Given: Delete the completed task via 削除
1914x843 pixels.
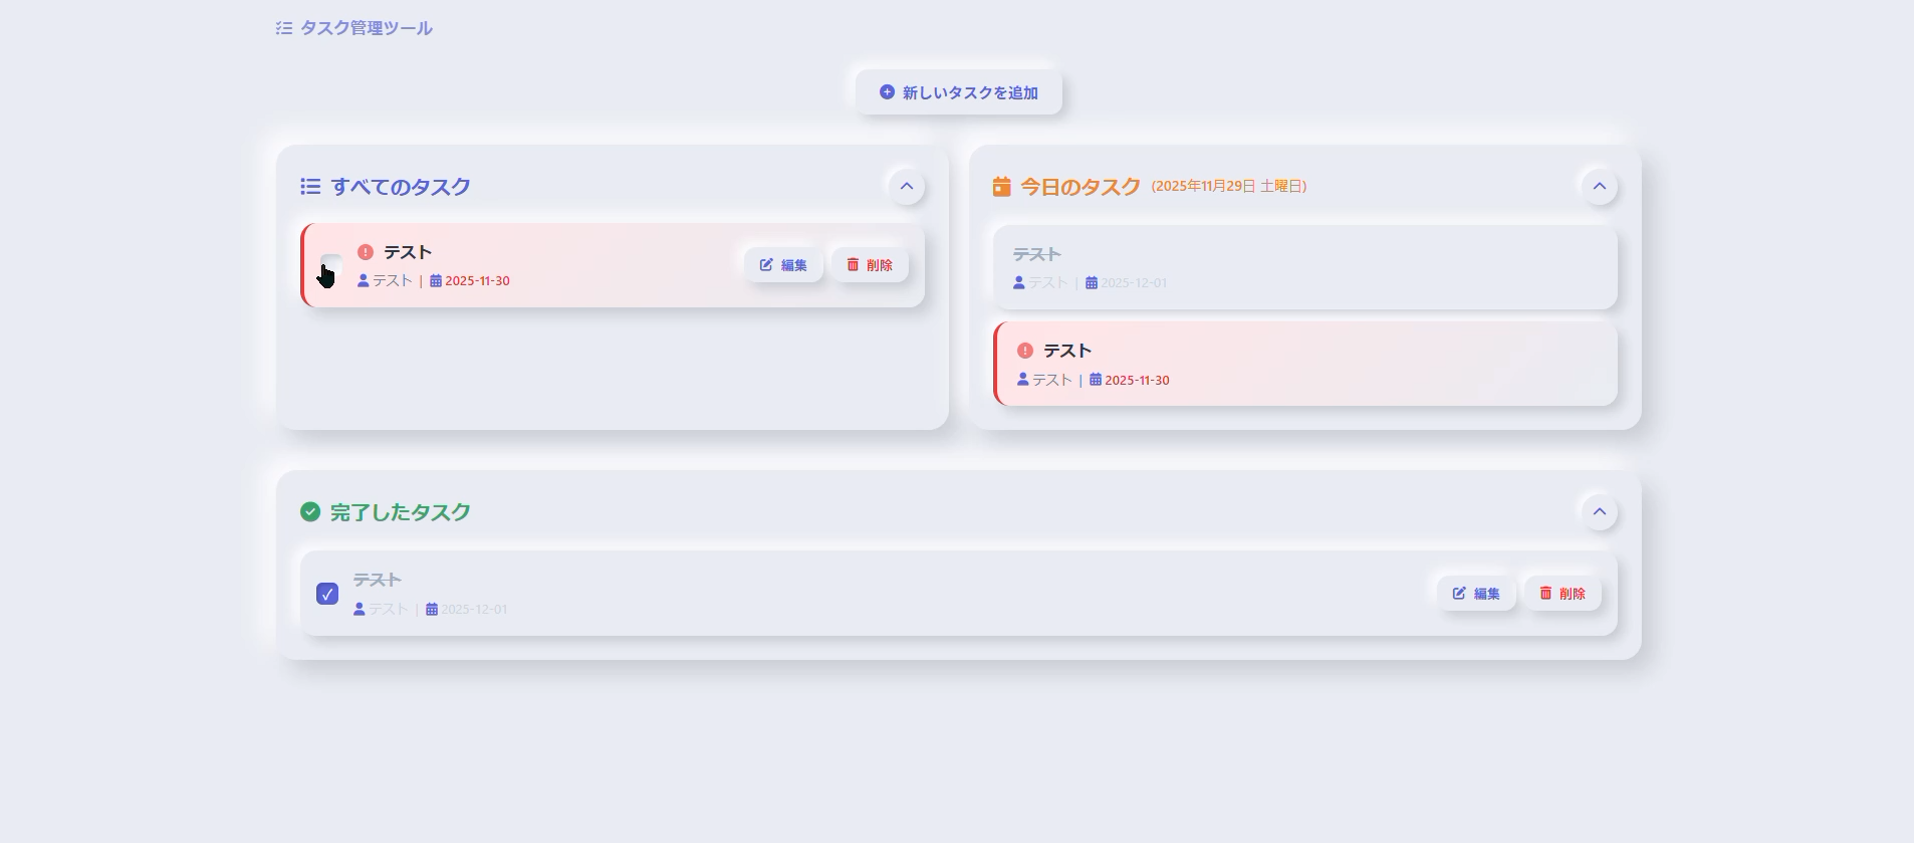Looking at the screenshot, I should click(1562, 594).
